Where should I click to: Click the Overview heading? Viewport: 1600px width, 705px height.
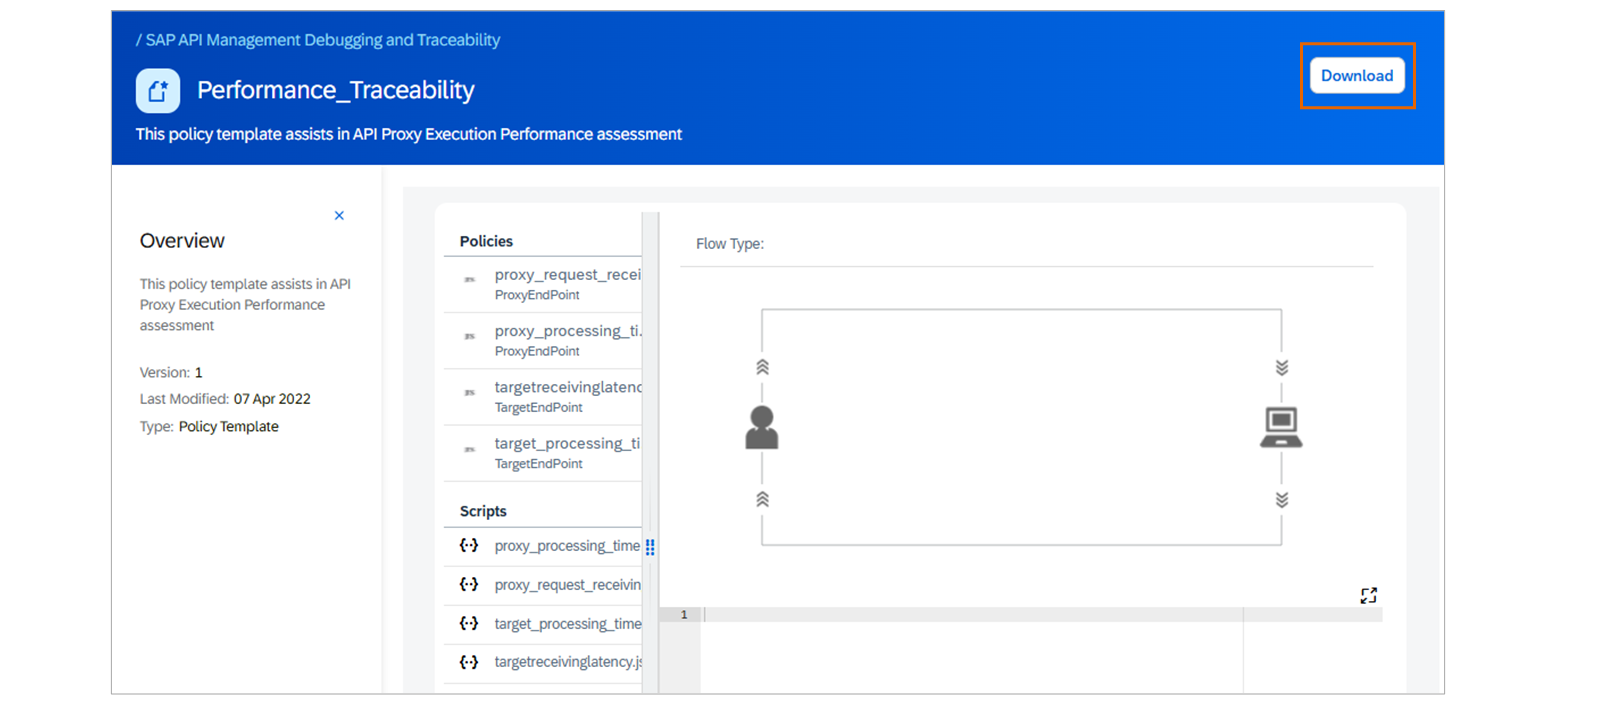click(x=182, y=241)
